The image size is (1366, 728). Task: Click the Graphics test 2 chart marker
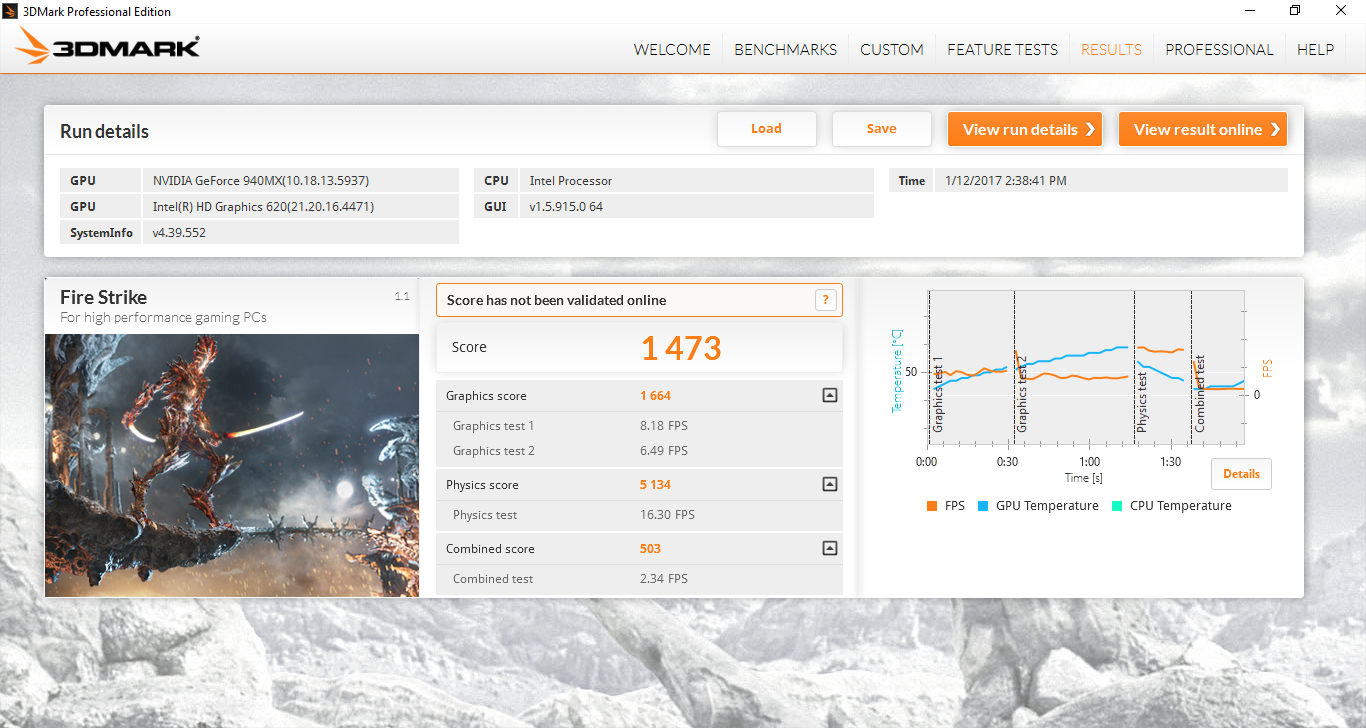click(1022, 396)
